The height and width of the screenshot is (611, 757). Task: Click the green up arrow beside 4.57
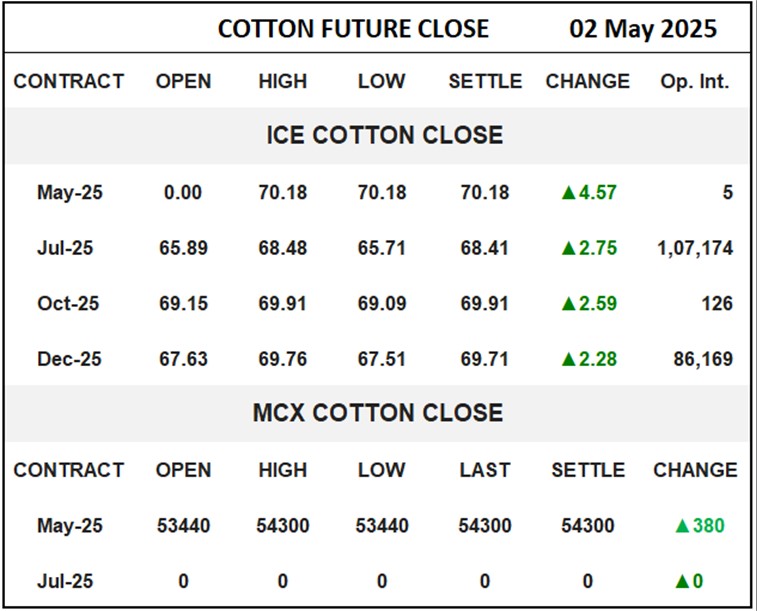coord(569,192)
